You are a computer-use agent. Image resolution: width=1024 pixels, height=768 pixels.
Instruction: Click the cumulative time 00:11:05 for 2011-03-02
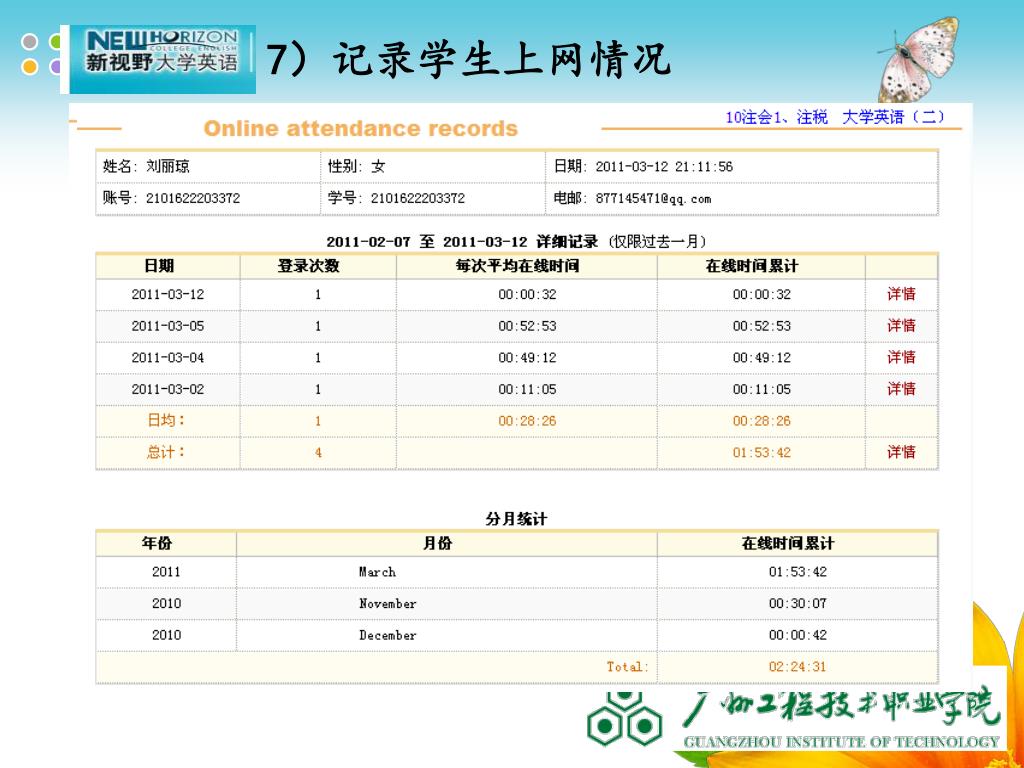[761, 389]
